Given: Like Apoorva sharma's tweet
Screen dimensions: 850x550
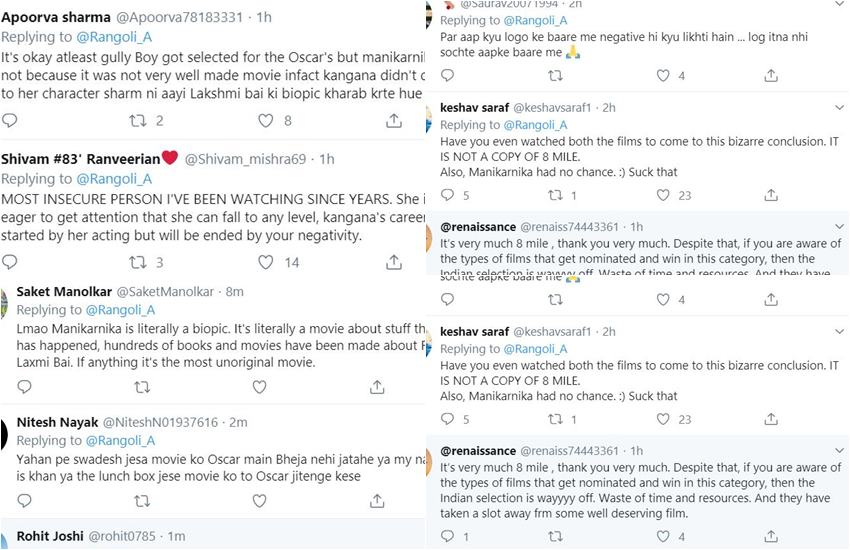Looking at the screenshot, I should click(x=266, y=120).
